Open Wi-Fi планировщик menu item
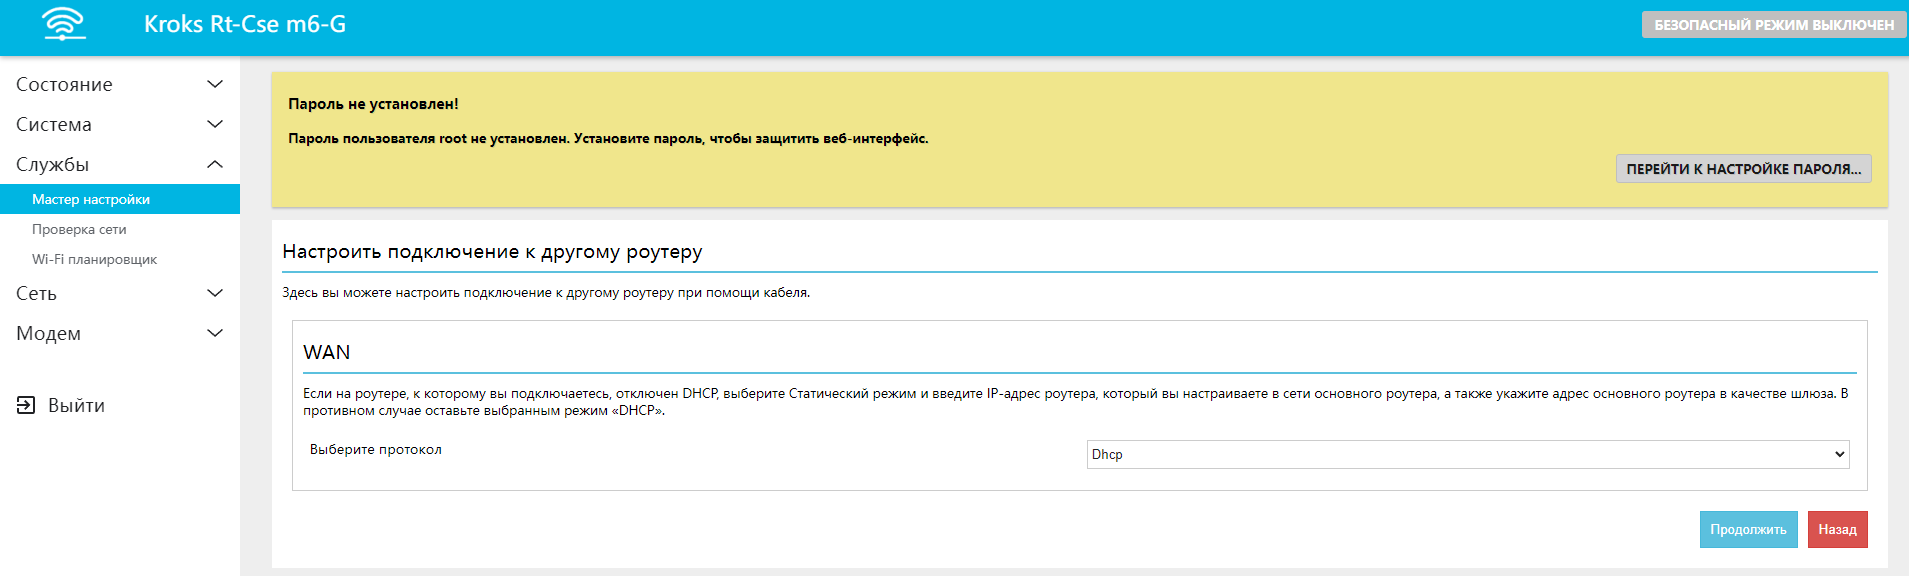The width and height of the screenshot is (1909, 576). click(94, 260)
